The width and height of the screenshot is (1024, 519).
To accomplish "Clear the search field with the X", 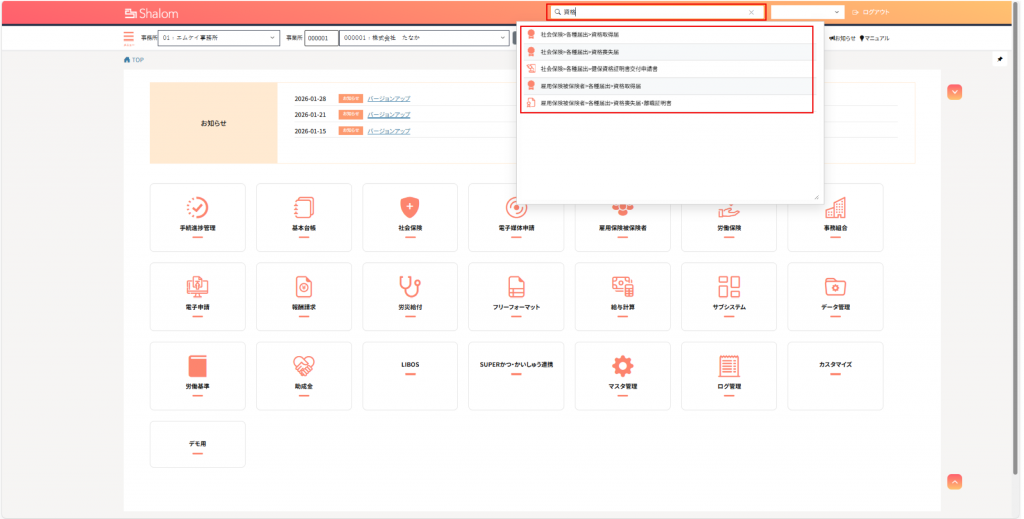I will (x=751, y=12).
